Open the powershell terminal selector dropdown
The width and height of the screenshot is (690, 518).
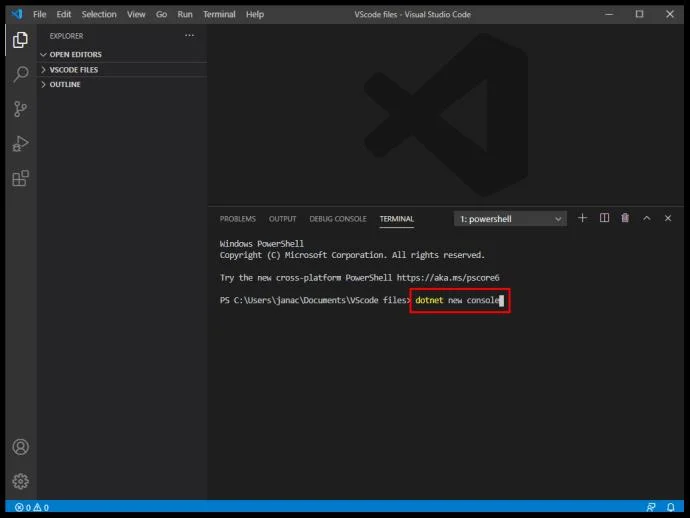click(510, 219)
